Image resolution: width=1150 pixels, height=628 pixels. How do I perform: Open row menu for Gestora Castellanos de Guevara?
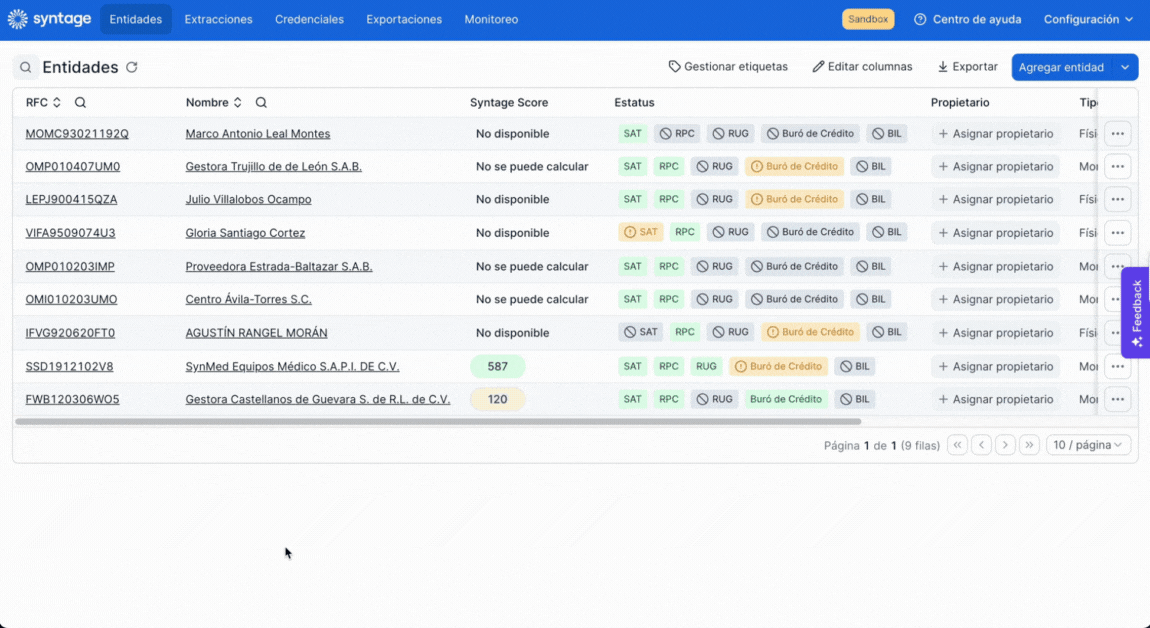[1117, 399]
